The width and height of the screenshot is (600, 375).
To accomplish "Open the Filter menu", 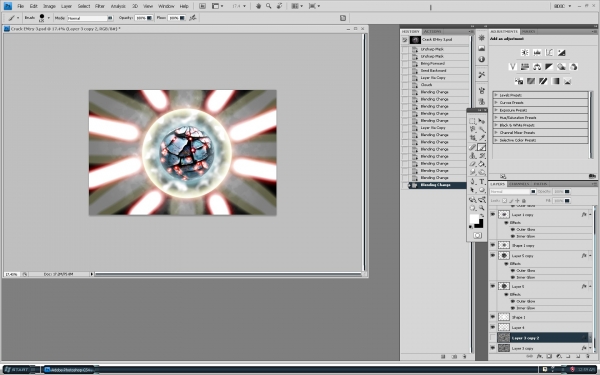I will click(99, 6).
